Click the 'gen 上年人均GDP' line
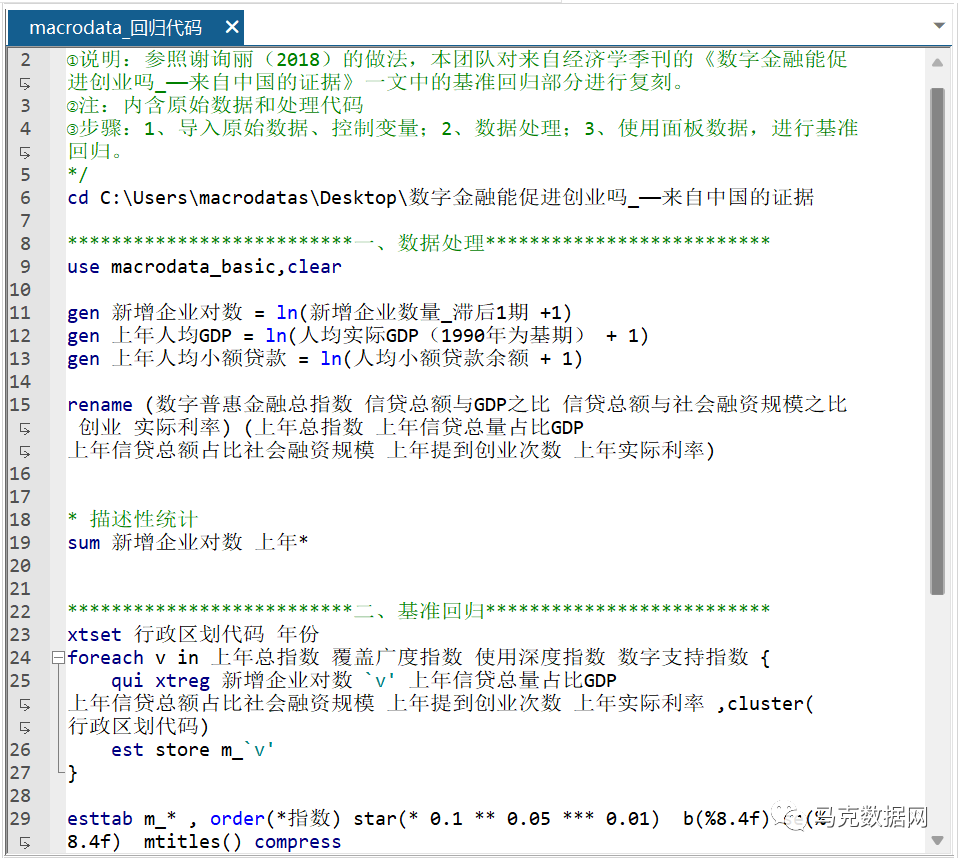 point(358,336)
